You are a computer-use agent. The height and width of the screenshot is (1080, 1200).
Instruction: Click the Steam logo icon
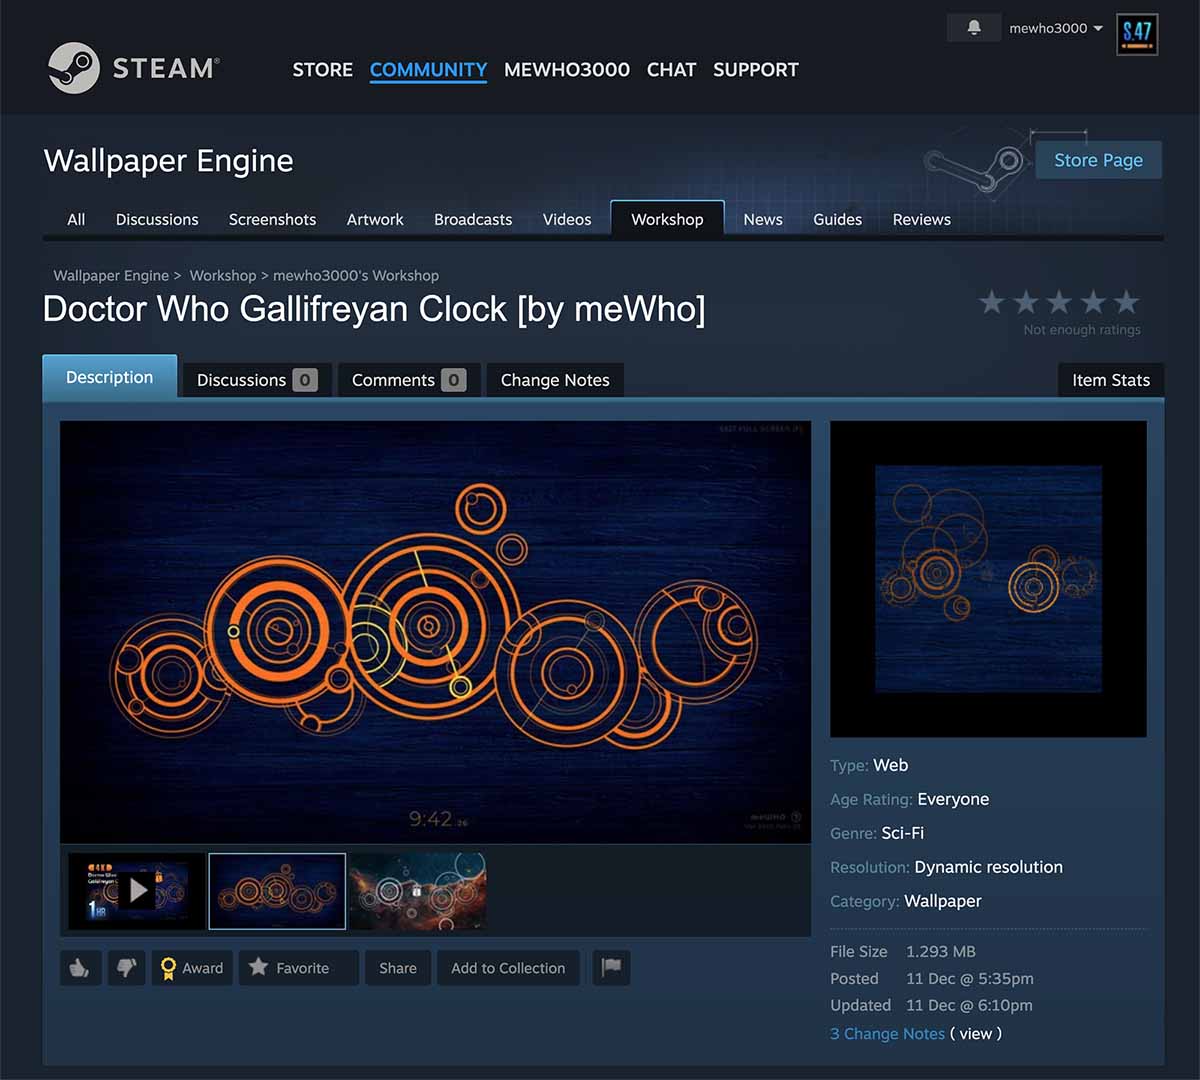[74, 68]
